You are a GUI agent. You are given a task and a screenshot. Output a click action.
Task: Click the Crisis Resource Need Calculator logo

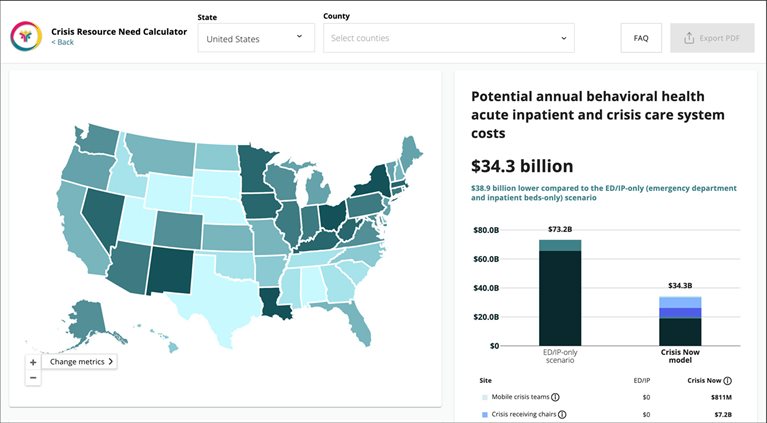click(26, 36)
